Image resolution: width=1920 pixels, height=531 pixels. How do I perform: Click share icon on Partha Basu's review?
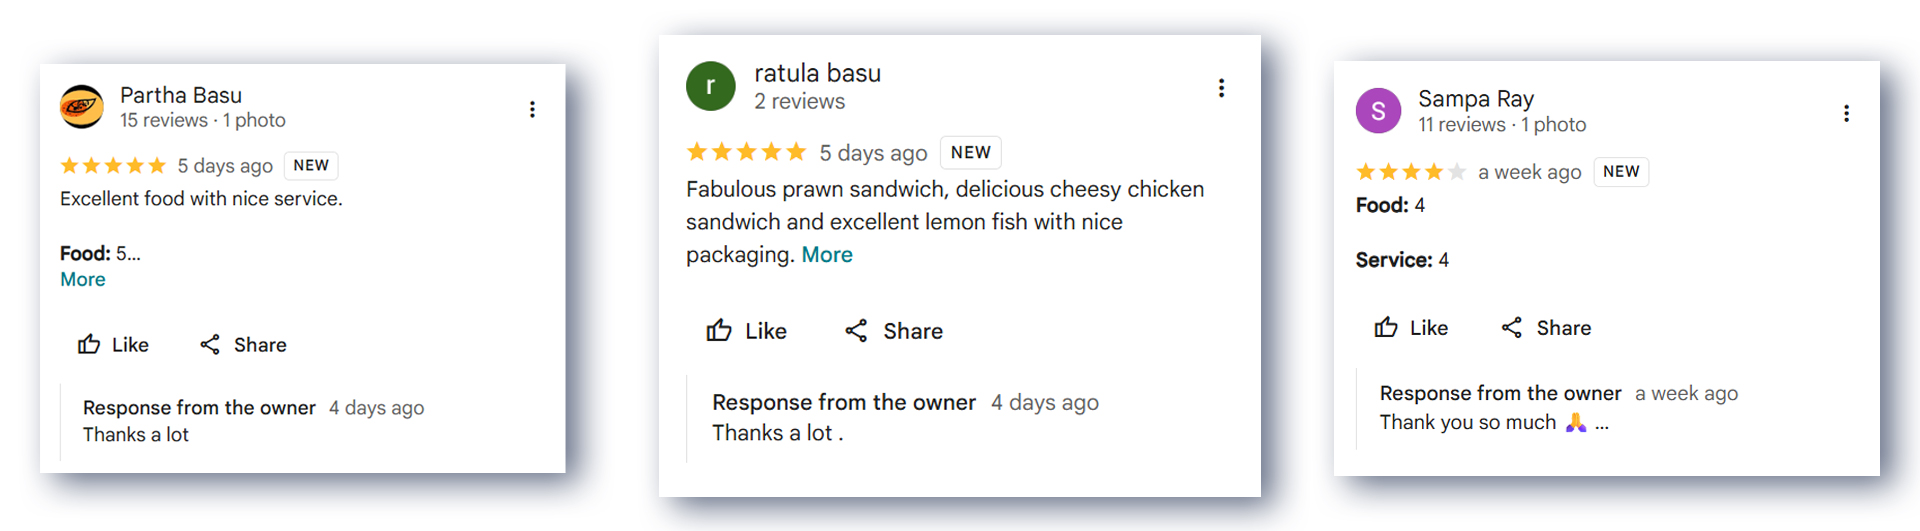(x=209, y=344)
